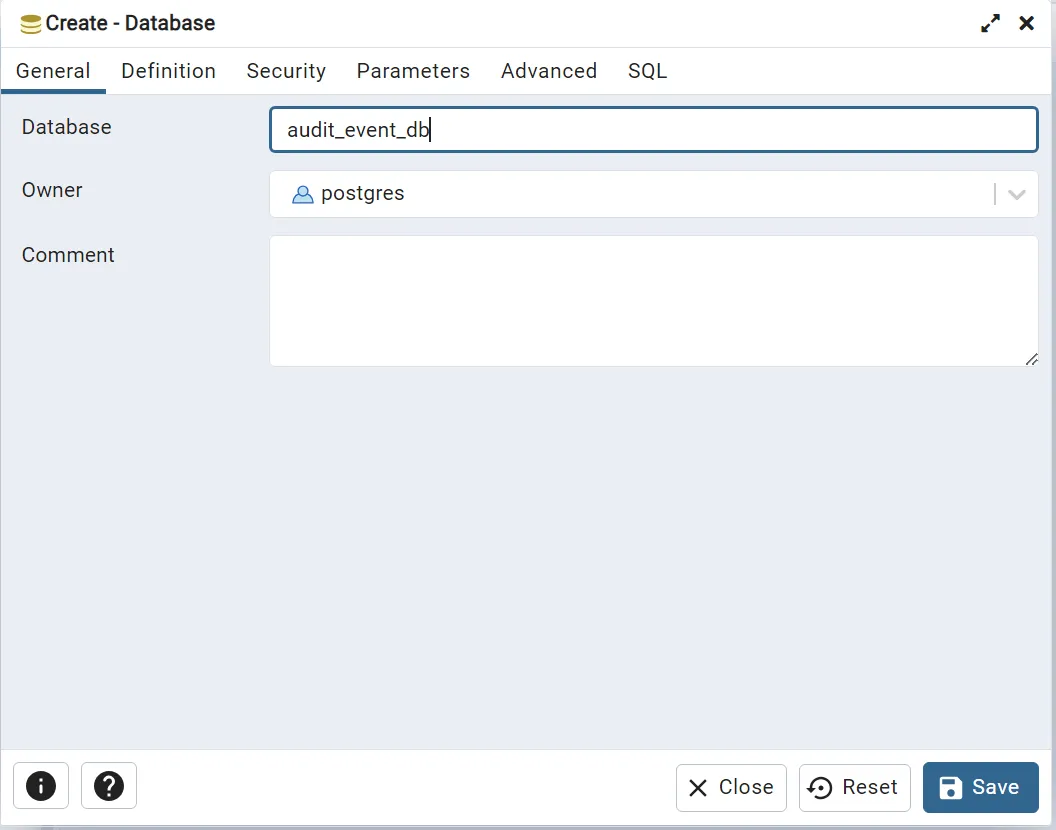Open the object information (i) button
This screenshot has height=830, width=1056.
point(41,787)
